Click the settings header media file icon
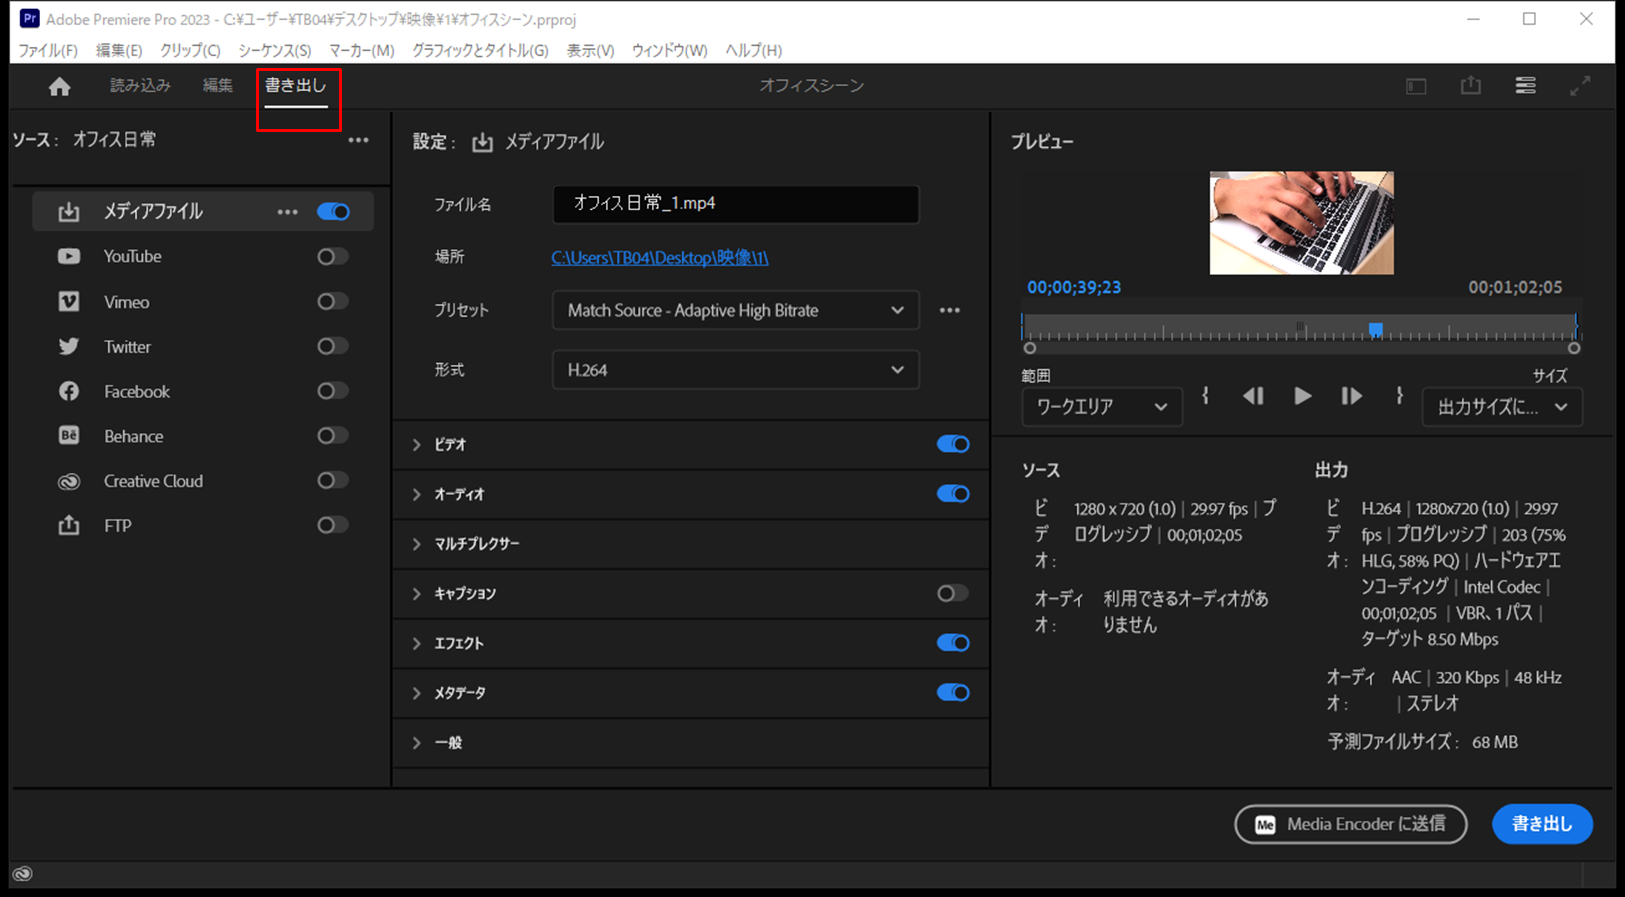 (x=482, y=142)
